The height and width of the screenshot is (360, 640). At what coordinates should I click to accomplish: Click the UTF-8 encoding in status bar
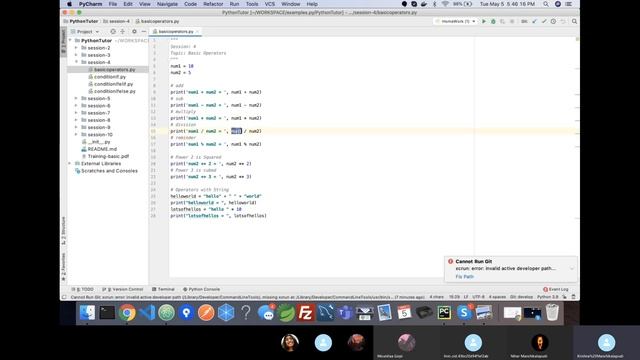(478, 297)
